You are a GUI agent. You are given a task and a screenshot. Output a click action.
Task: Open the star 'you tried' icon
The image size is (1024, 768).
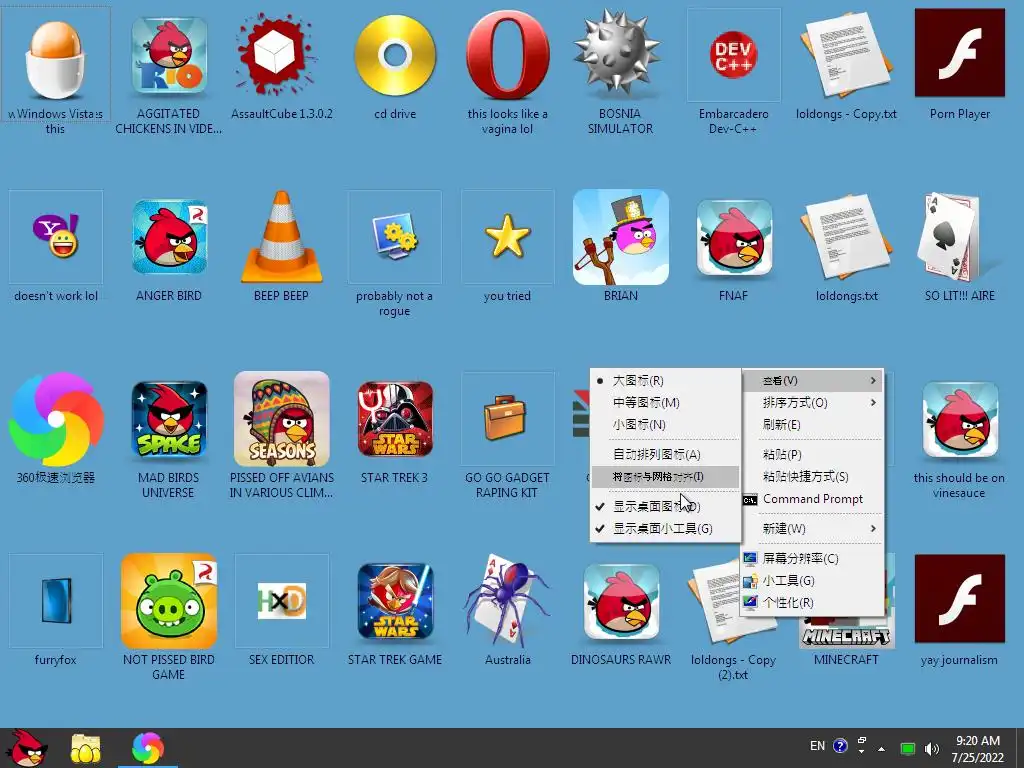coord(507,236)
